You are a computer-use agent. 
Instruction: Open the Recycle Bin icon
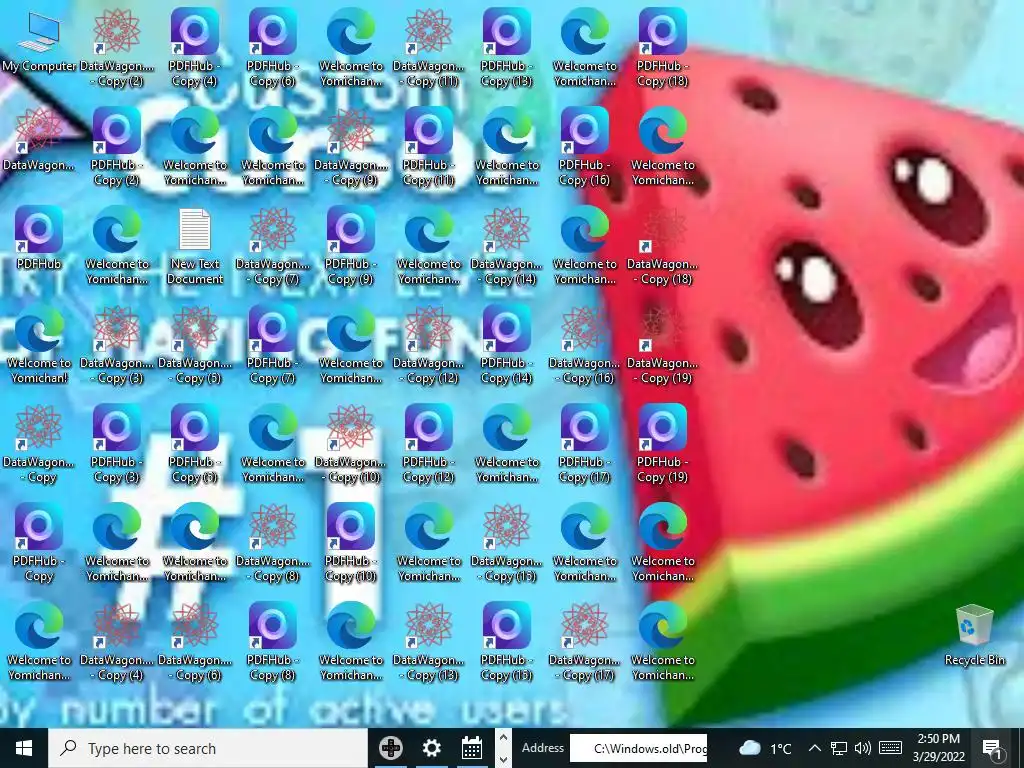[x=974, y=635]
